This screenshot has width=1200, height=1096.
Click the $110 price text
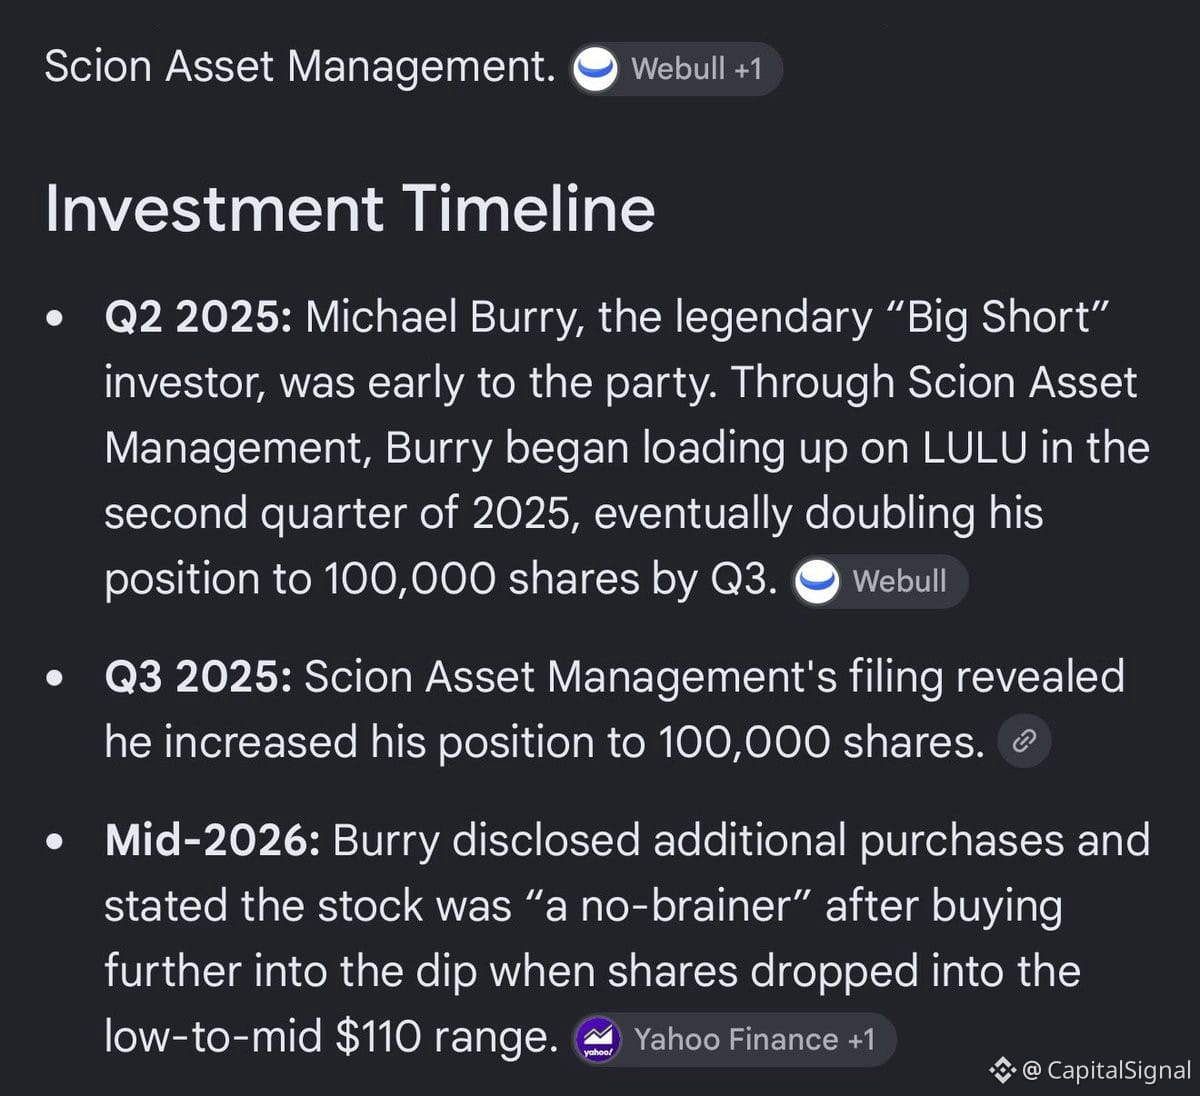[x=379, y=1038]
